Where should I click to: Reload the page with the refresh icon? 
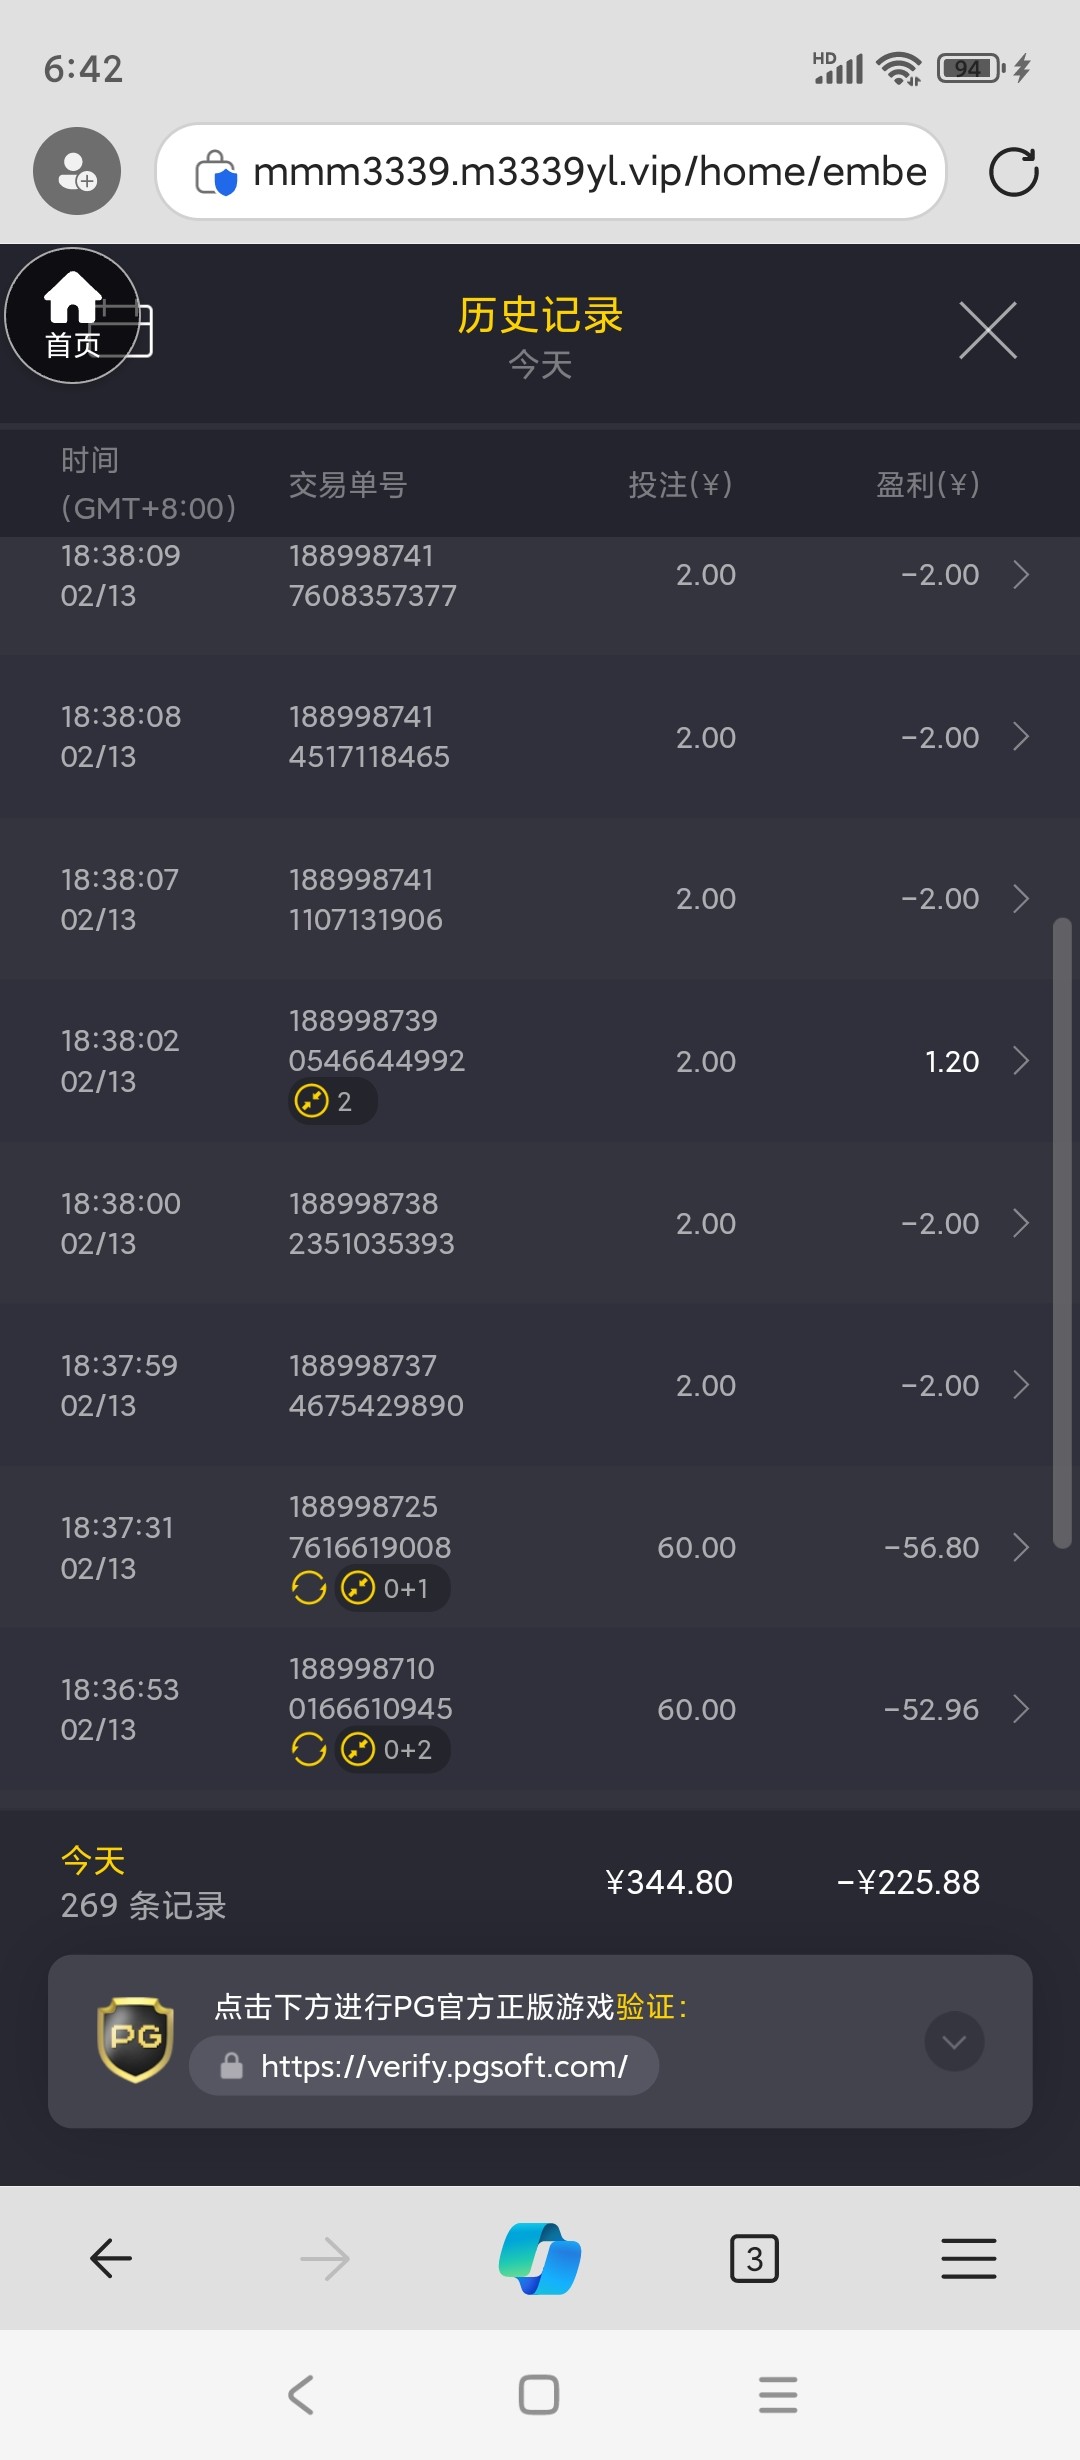[1013, 172]
